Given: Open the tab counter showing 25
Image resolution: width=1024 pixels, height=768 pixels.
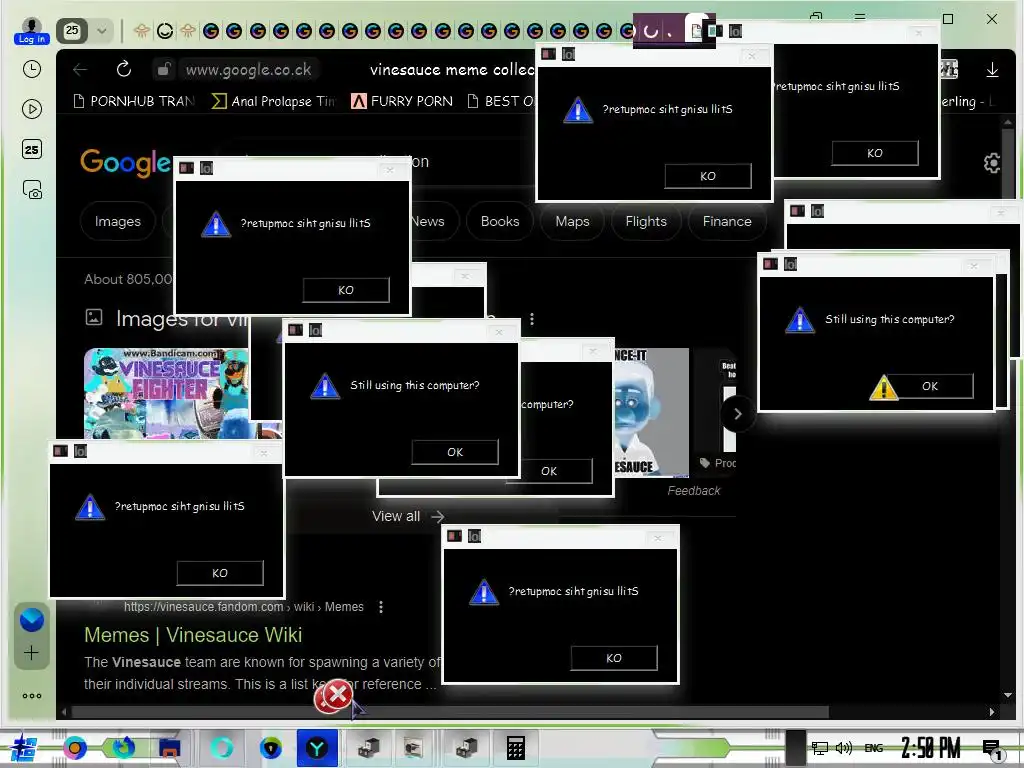Looking at the screenshot, I should [x=72, y=31].
